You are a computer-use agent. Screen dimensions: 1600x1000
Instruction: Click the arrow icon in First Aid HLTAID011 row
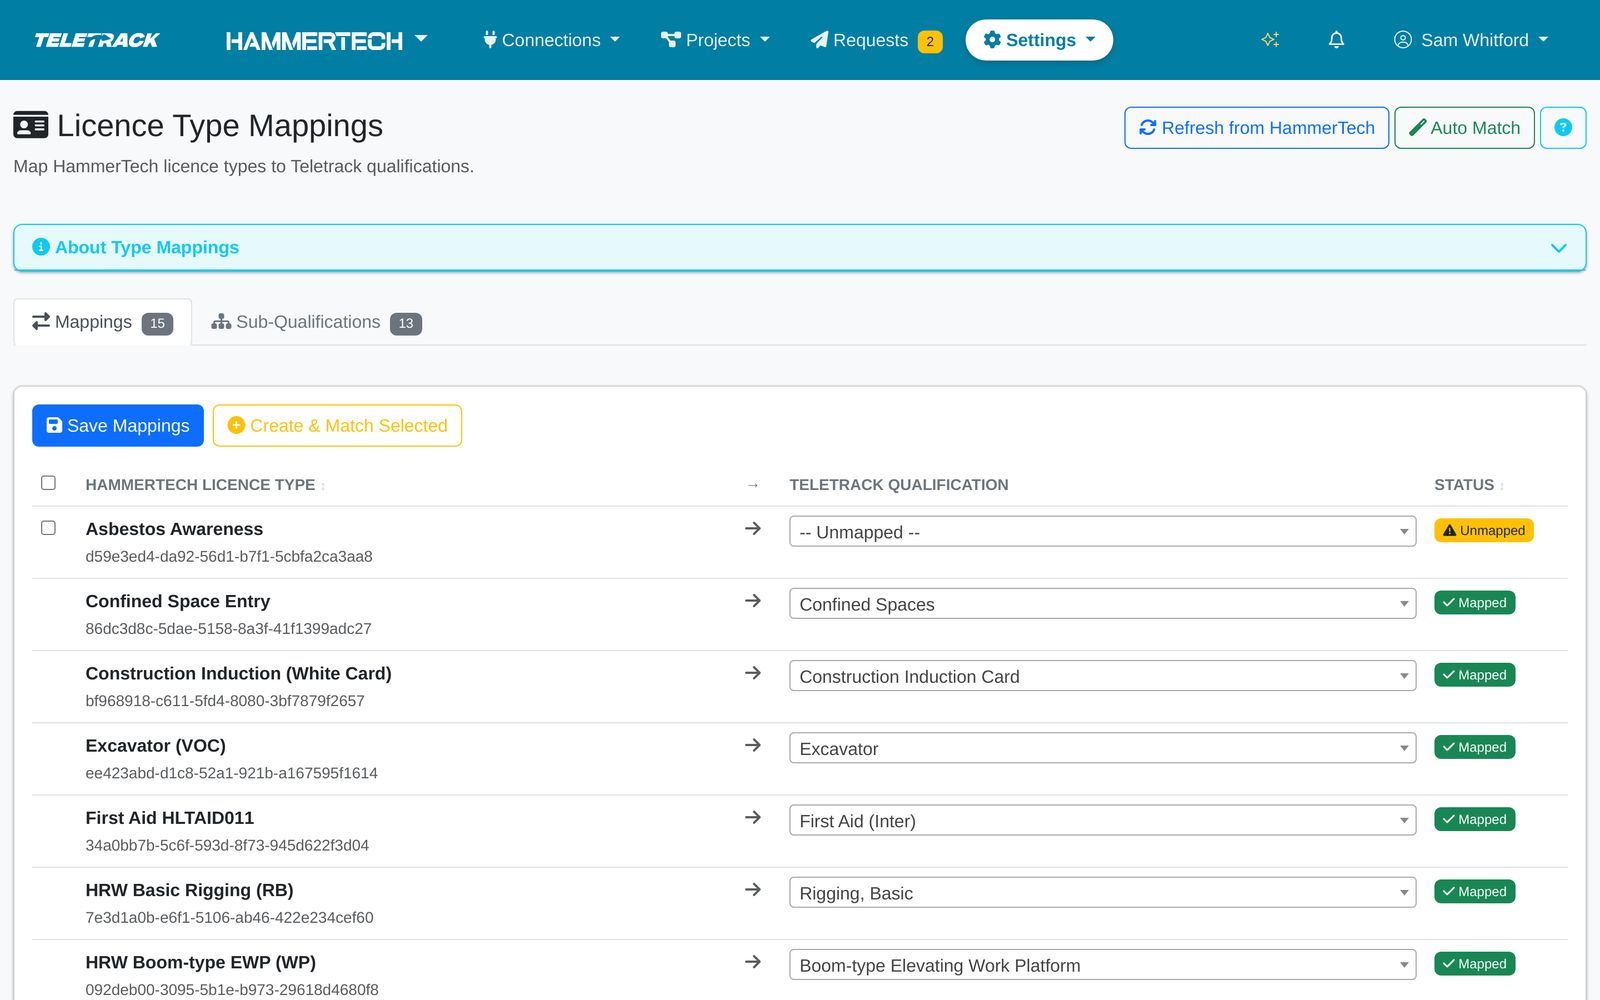(753, 817)
